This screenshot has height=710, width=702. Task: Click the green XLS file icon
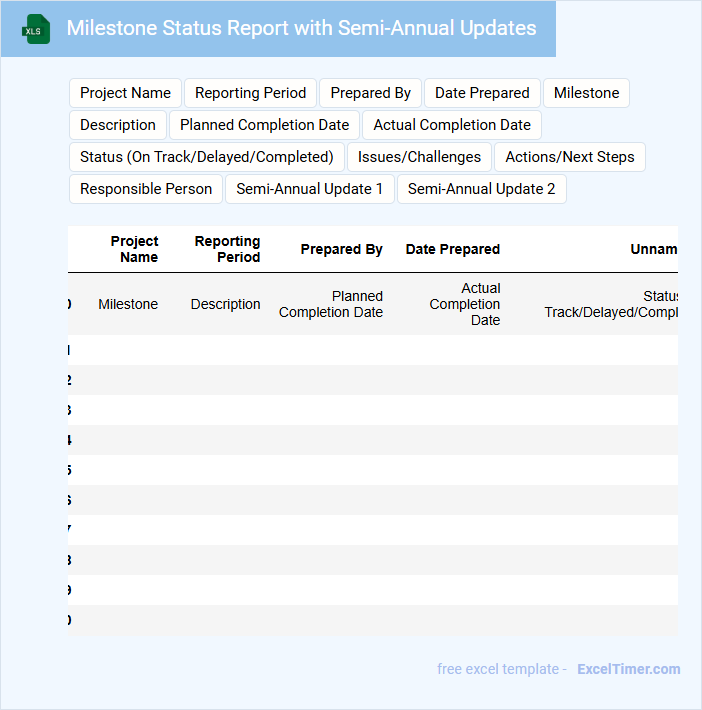pyautogui.click(x=37, y=29)
